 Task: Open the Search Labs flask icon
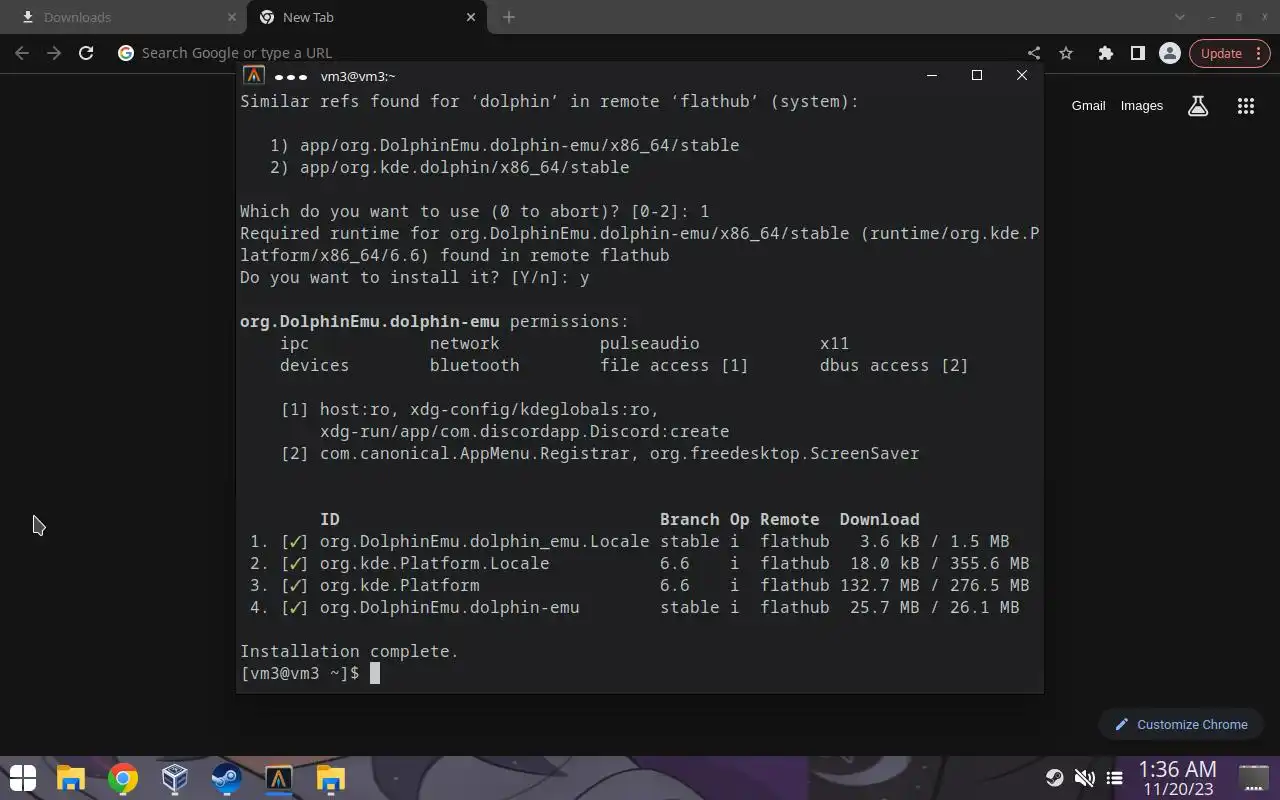tap(1198, 106)
